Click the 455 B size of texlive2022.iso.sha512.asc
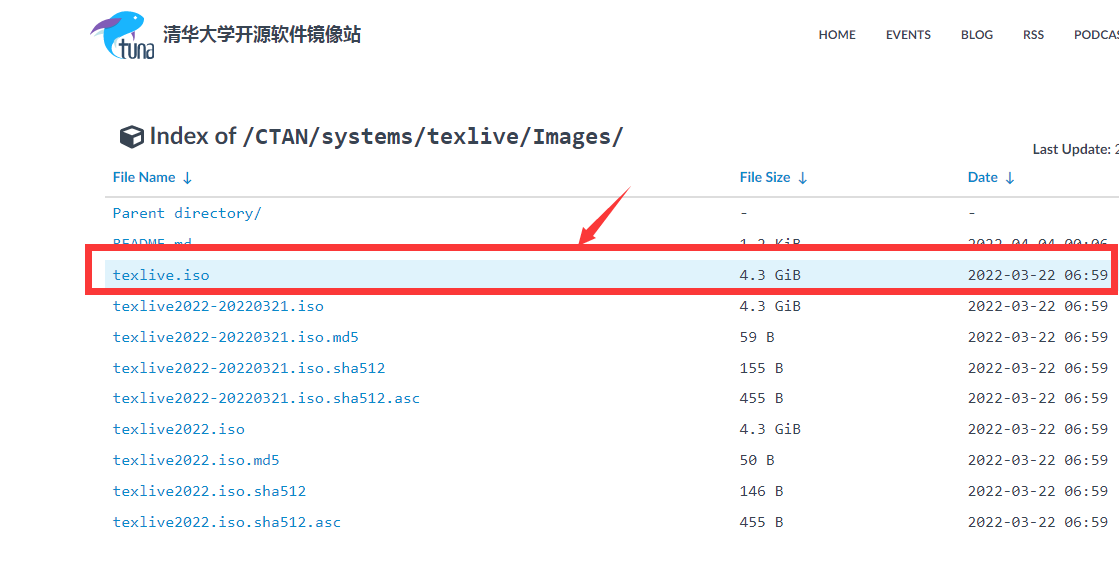 tap(761, 522)
